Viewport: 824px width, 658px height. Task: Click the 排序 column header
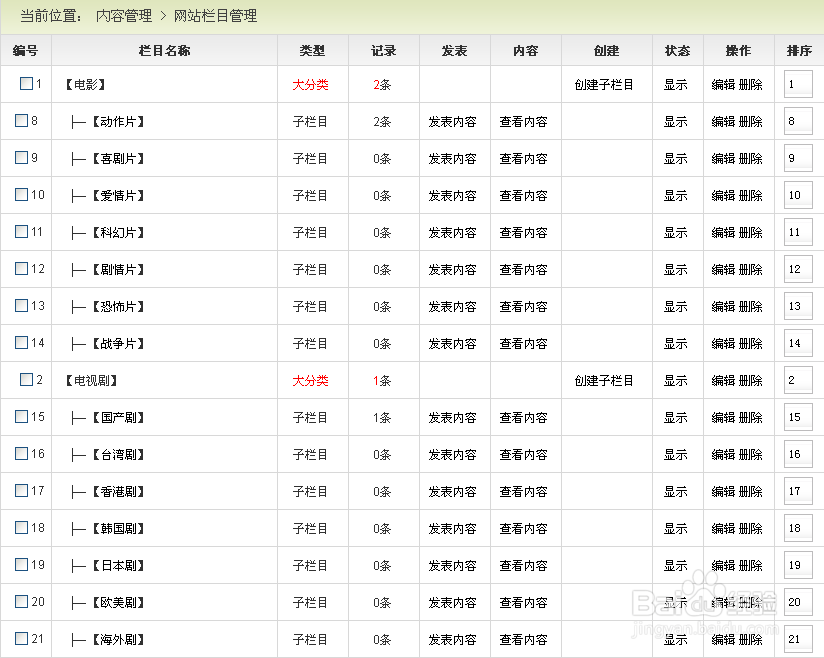click(799, 50)
